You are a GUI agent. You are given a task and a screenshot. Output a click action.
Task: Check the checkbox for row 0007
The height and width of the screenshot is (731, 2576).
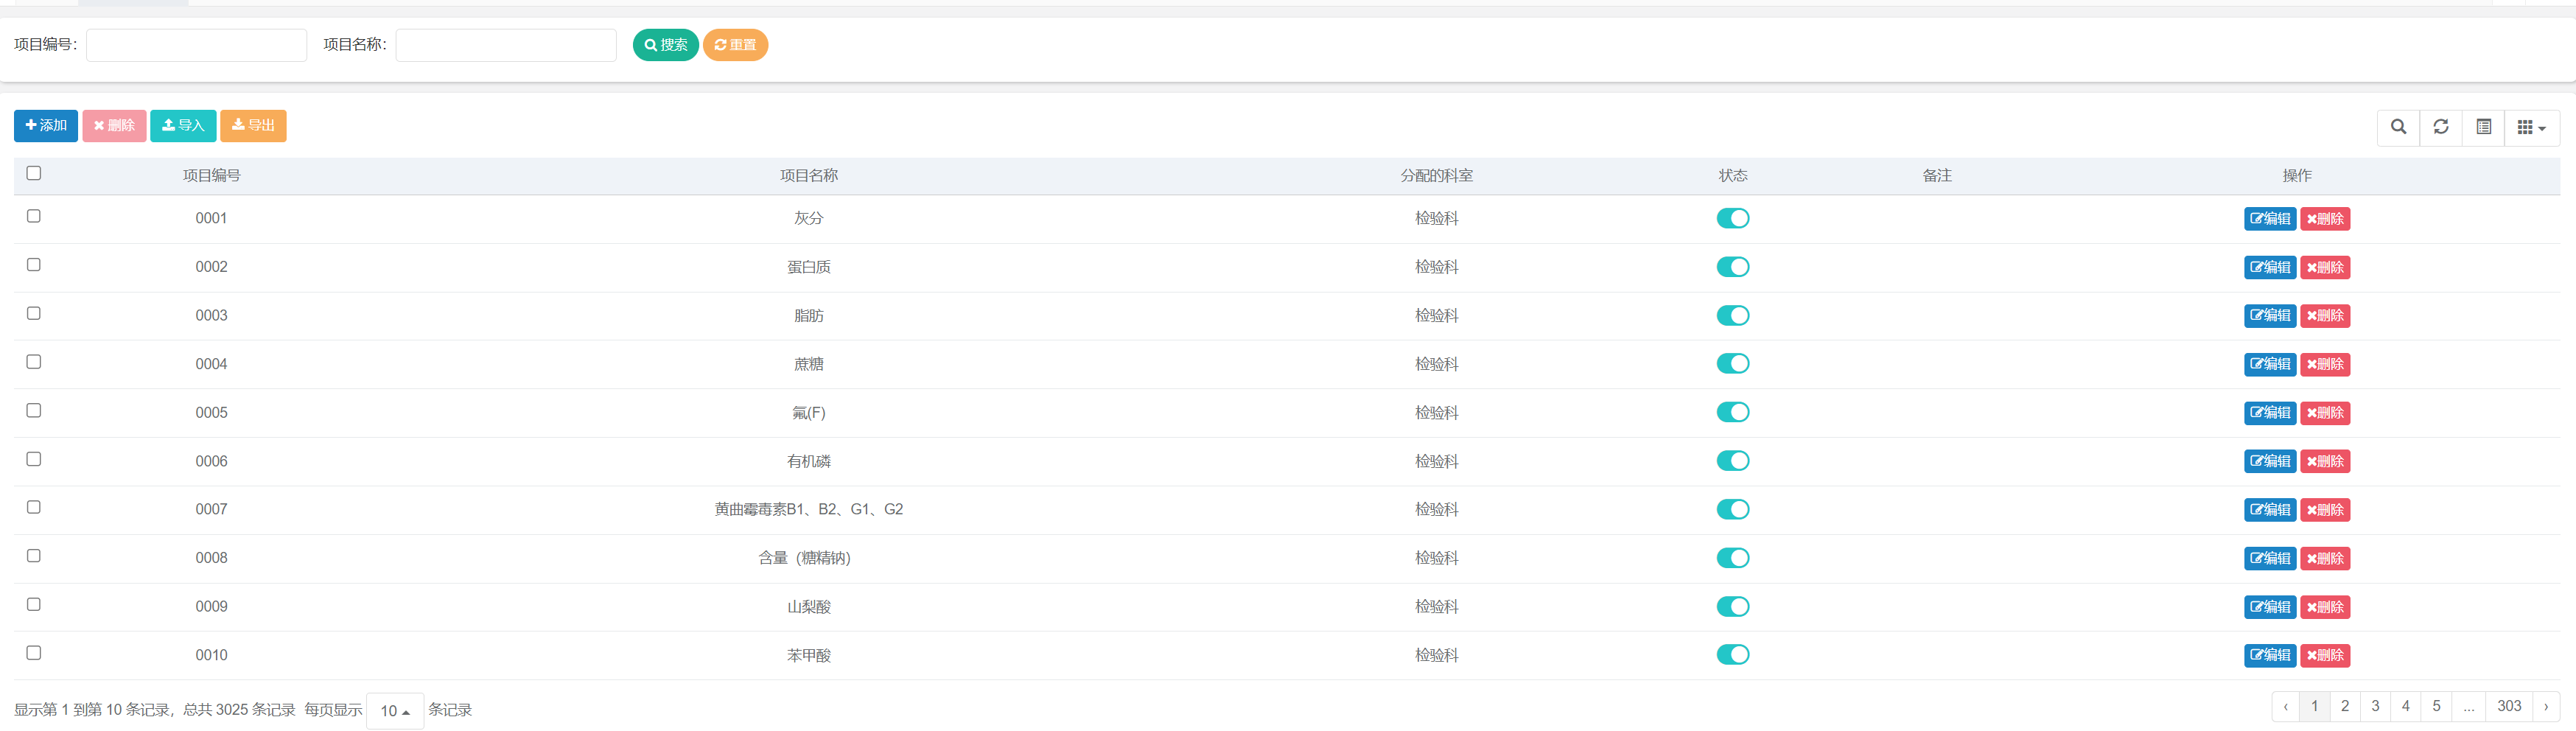point(34,507)
